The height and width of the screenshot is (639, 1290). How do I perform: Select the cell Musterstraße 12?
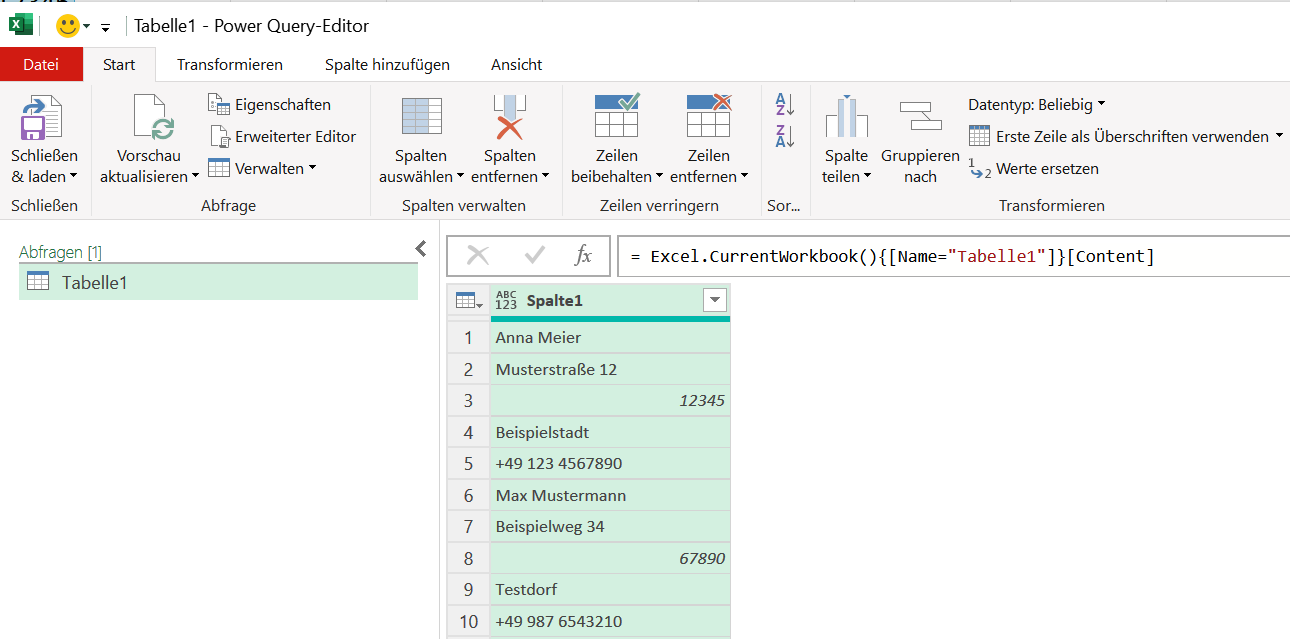pyautogui.click(x=610, y=369)
